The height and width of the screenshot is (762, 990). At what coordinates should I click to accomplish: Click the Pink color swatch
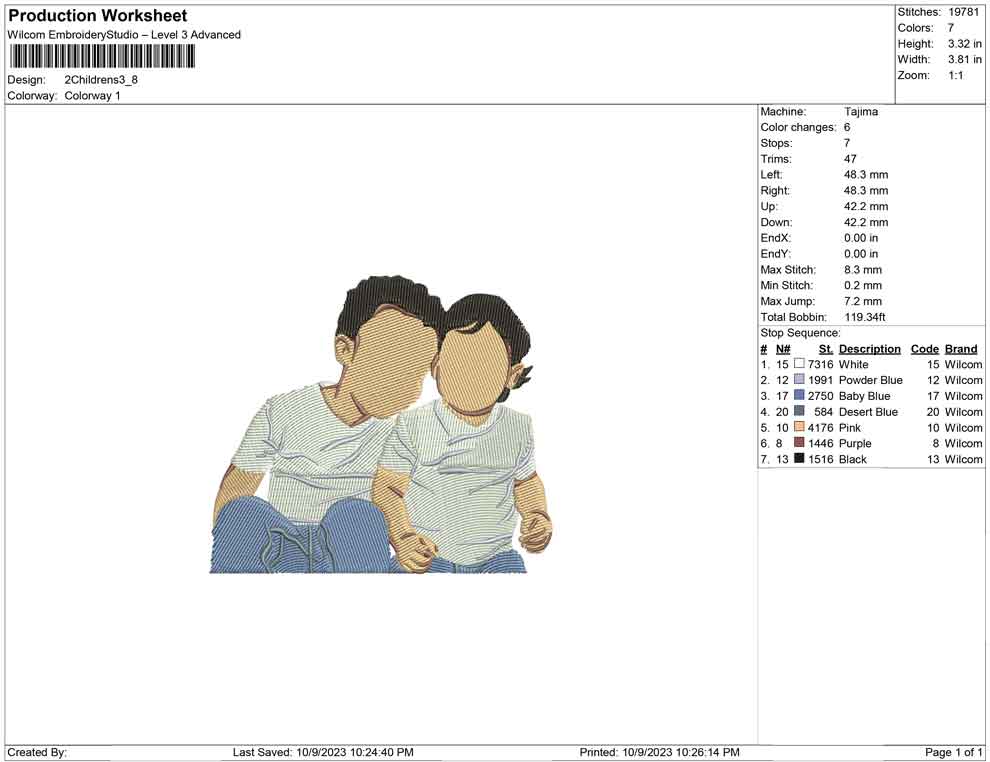(x=799, y=427)
